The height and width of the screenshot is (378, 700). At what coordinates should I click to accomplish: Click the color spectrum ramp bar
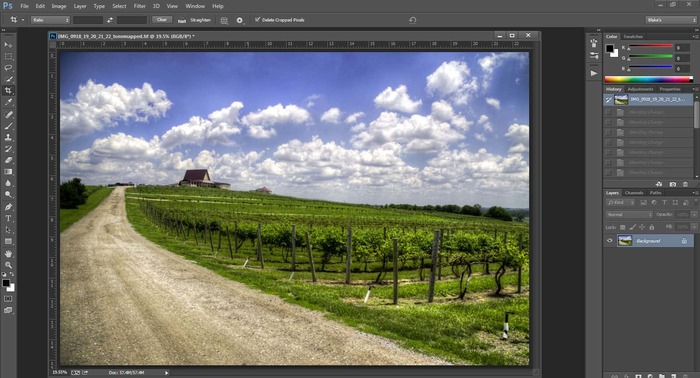[x=648, y=79]
